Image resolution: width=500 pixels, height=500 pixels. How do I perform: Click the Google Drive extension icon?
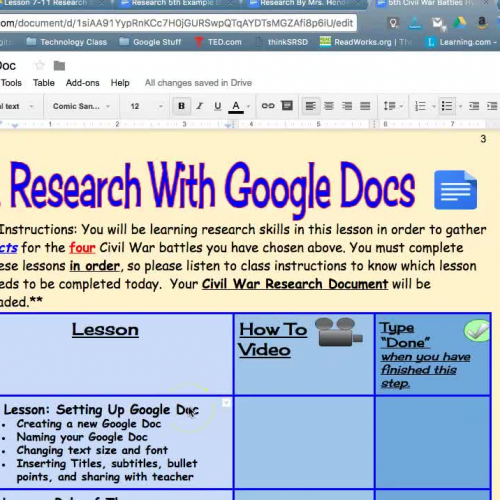460,23
